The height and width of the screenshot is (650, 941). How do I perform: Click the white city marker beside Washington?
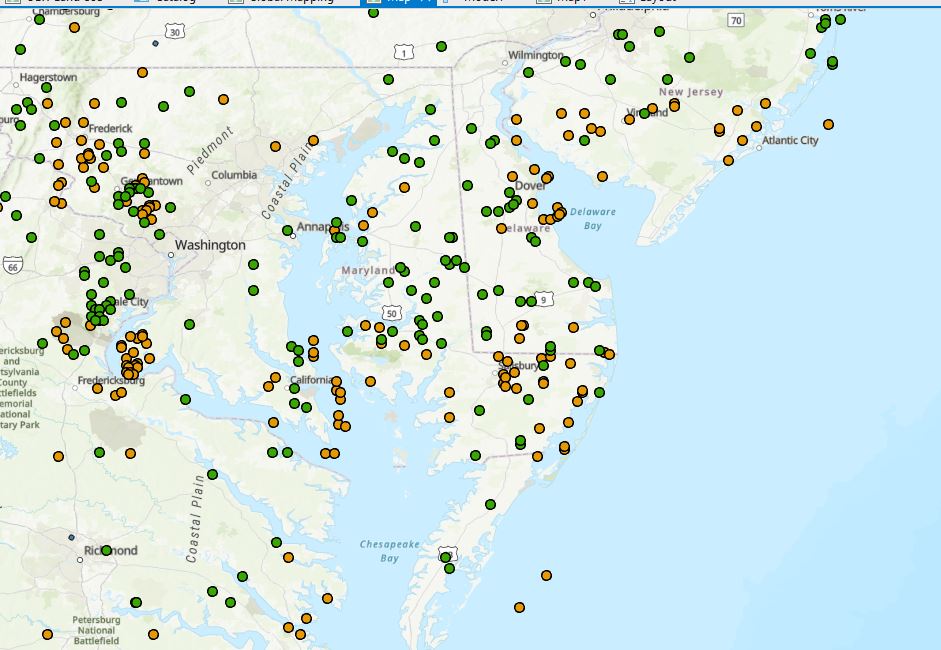171,255
